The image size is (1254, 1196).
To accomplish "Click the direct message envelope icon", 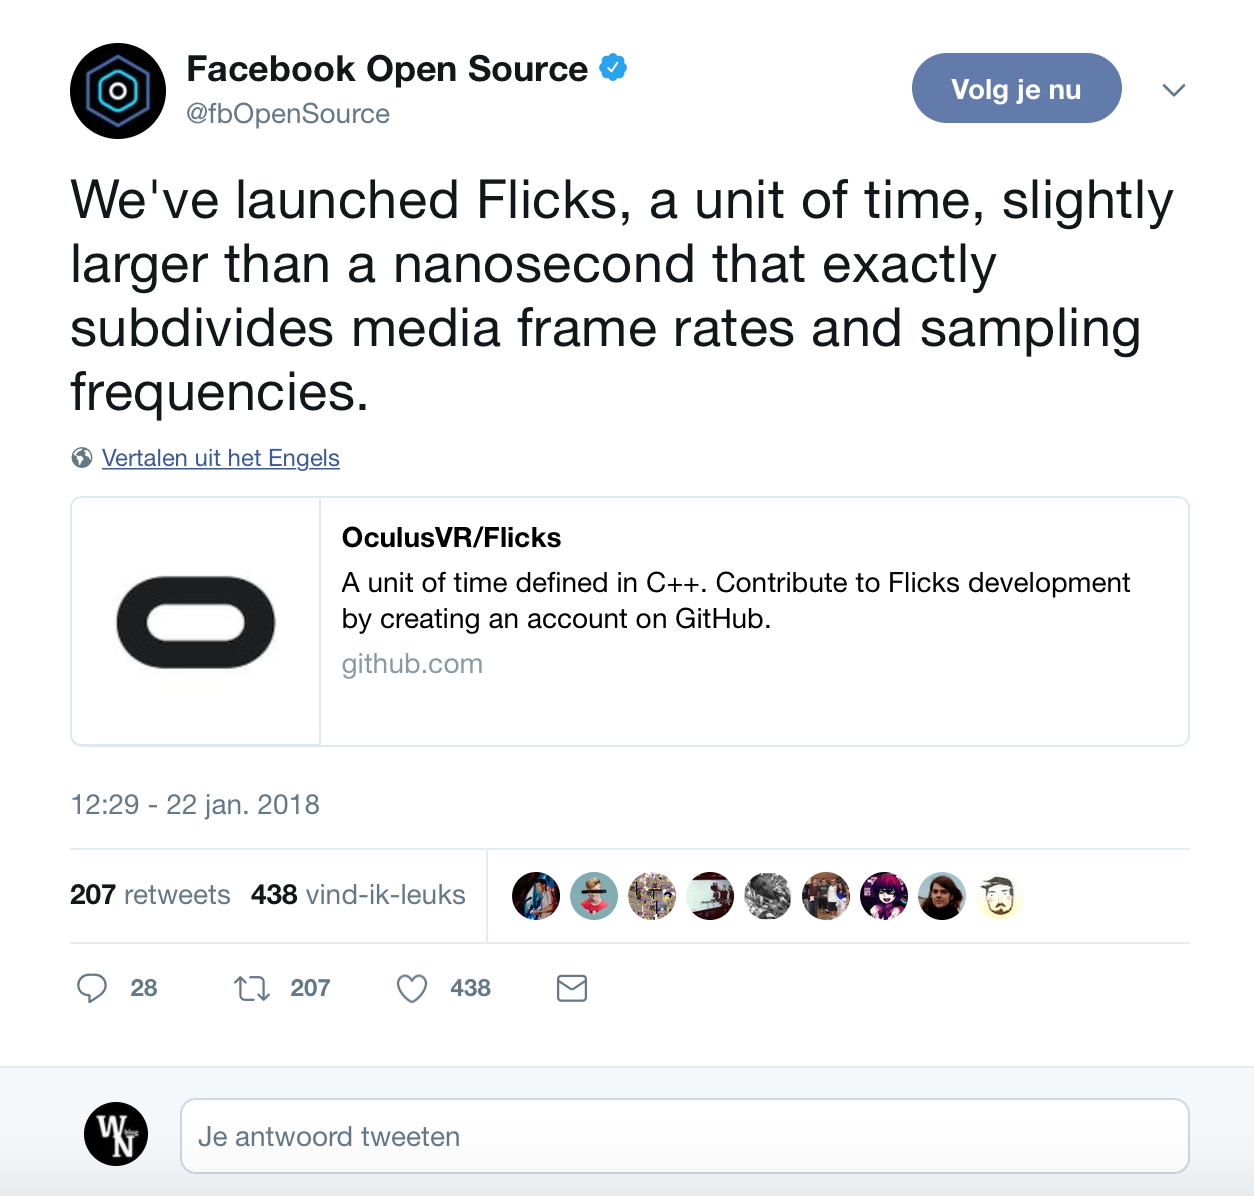I will tap(572, 988).
